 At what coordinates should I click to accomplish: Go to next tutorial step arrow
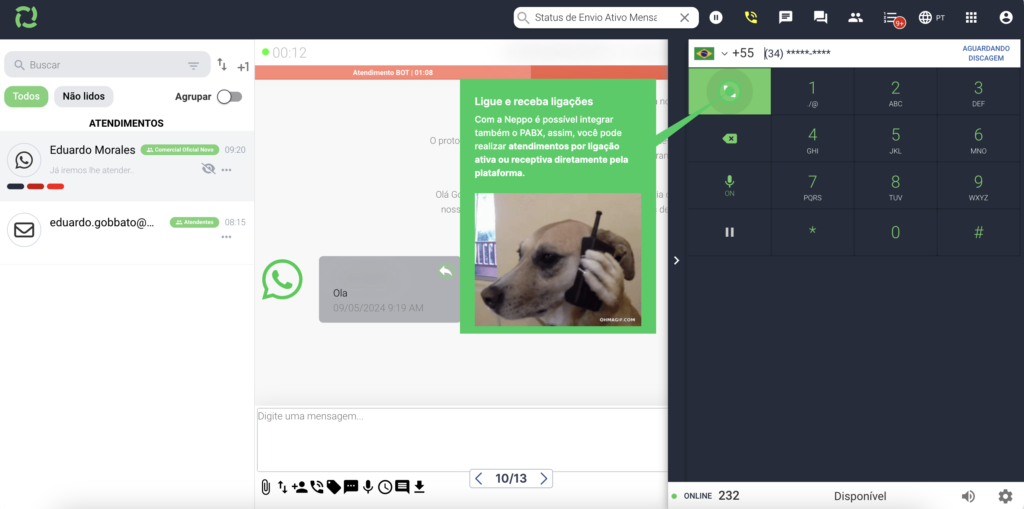[544, 479]
